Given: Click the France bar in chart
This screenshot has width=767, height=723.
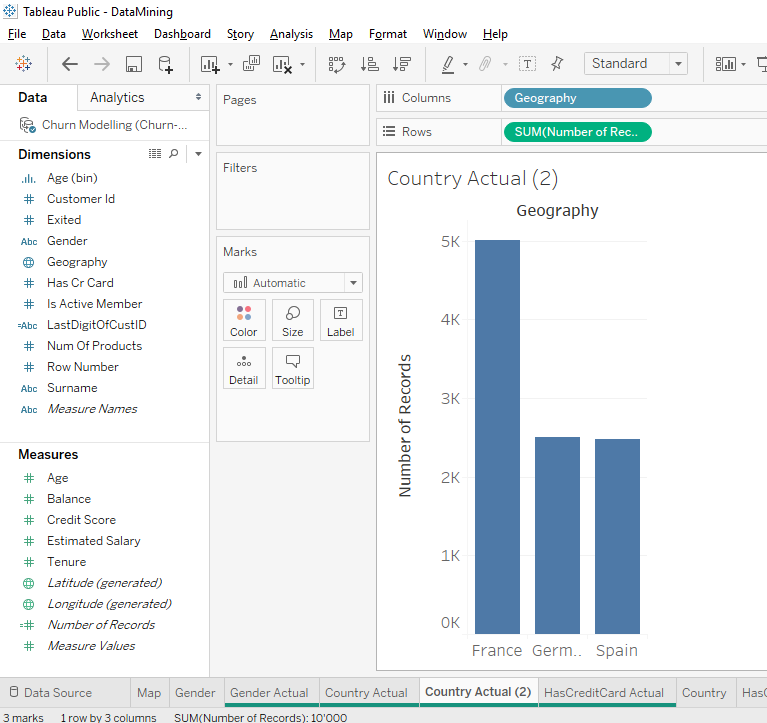Looking at the screenshot, I should (x=497, y=436).
